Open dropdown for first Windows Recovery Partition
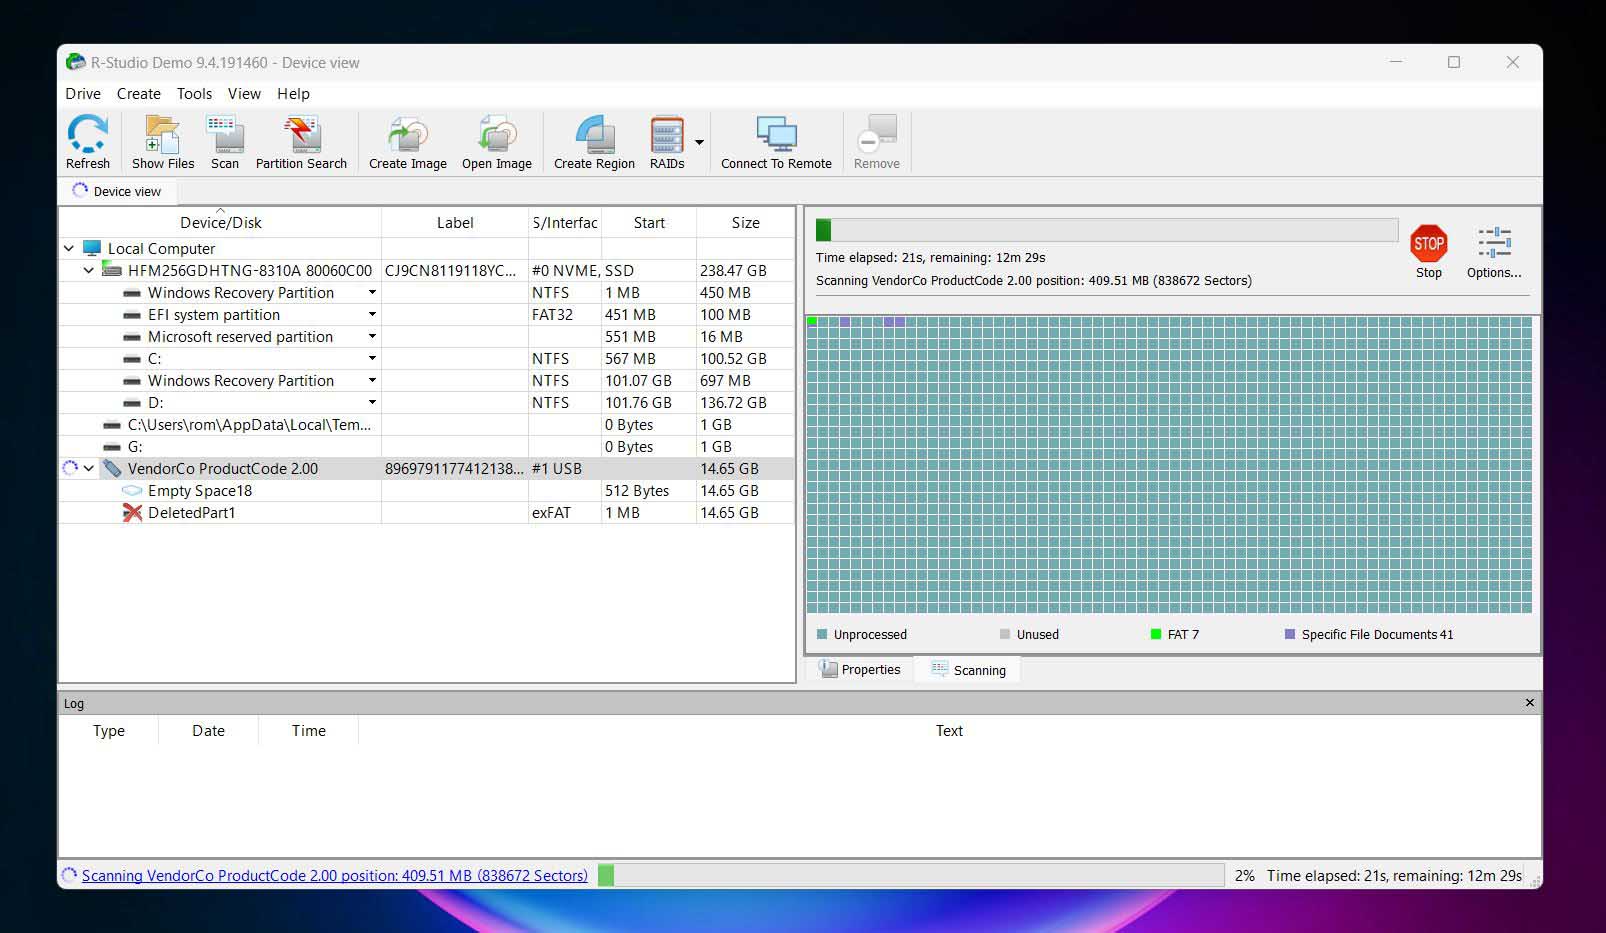1606x933 pixels. click(372, 293)
